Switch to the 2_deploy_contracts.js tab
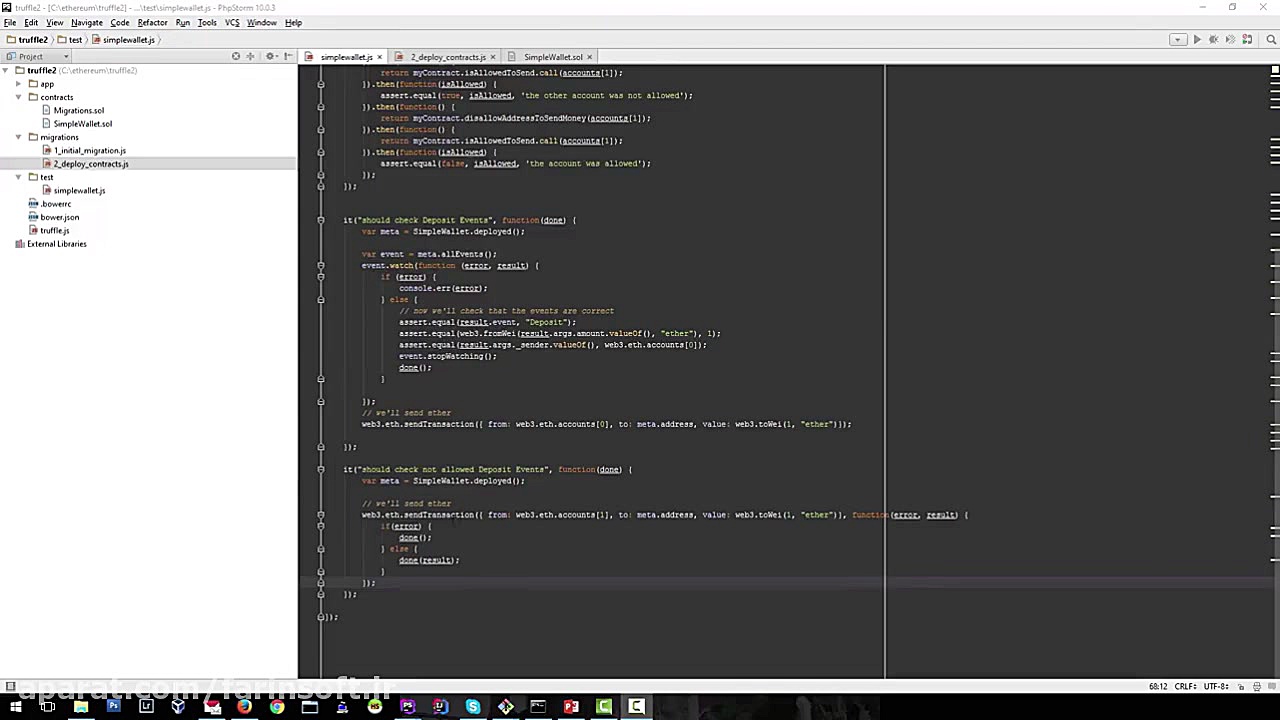The width and height of the screenshot is (1280, 720). coord(447,57)
